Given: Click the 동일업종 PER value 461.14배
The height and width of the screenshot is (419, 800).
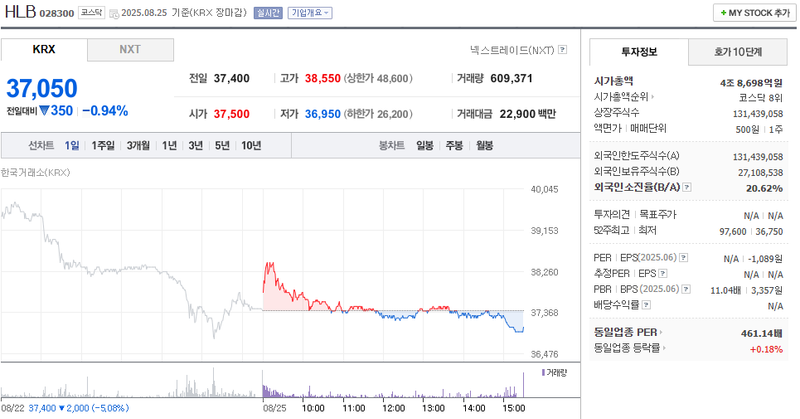Looking at the screenshot, I should click(762, 333).
